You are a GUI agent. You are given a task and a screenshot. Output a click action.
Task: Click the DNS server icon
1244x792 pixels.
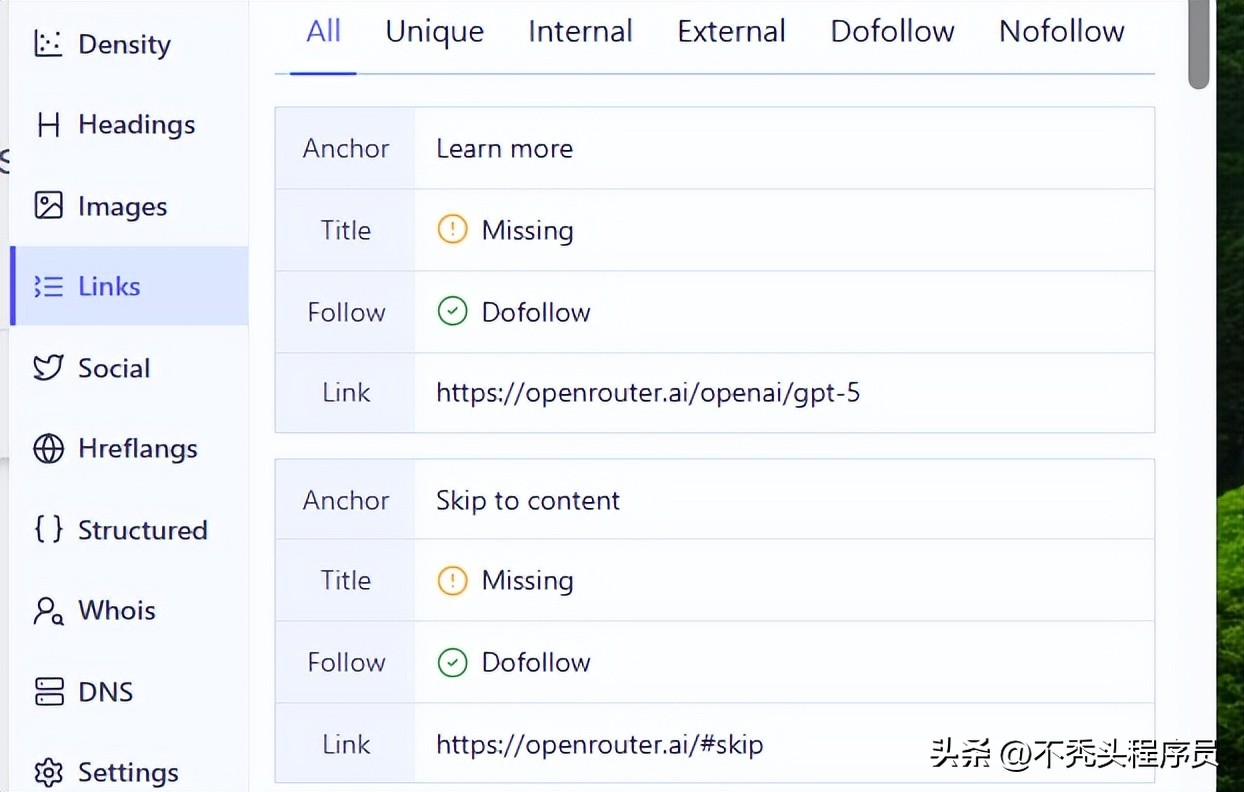click(x=48, y=691)
